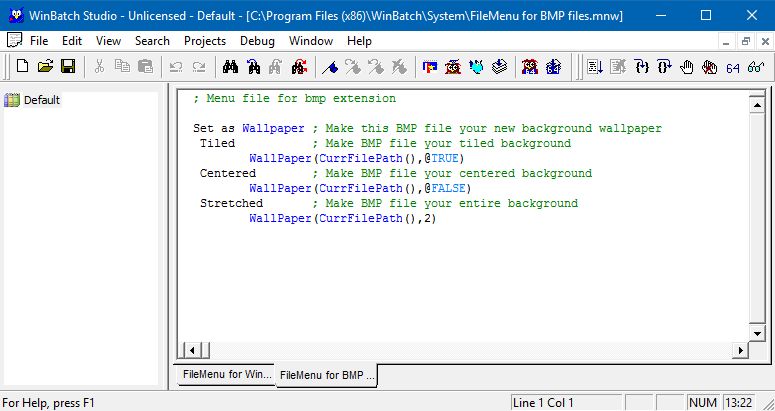Click '; Menu file for bmp extension' comment

pos(294,98)
